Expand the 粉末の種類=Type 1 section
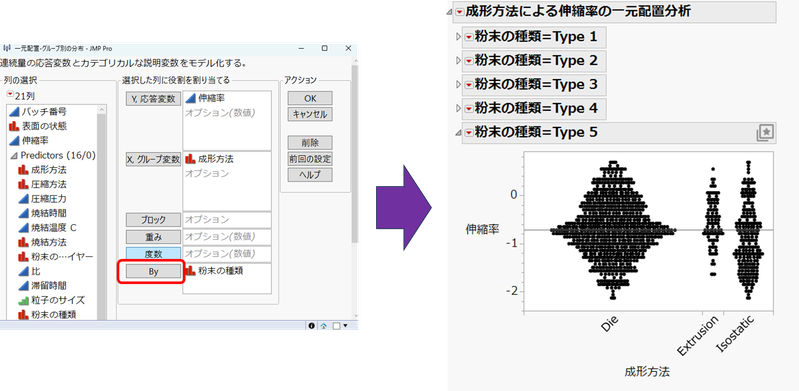 458,37
